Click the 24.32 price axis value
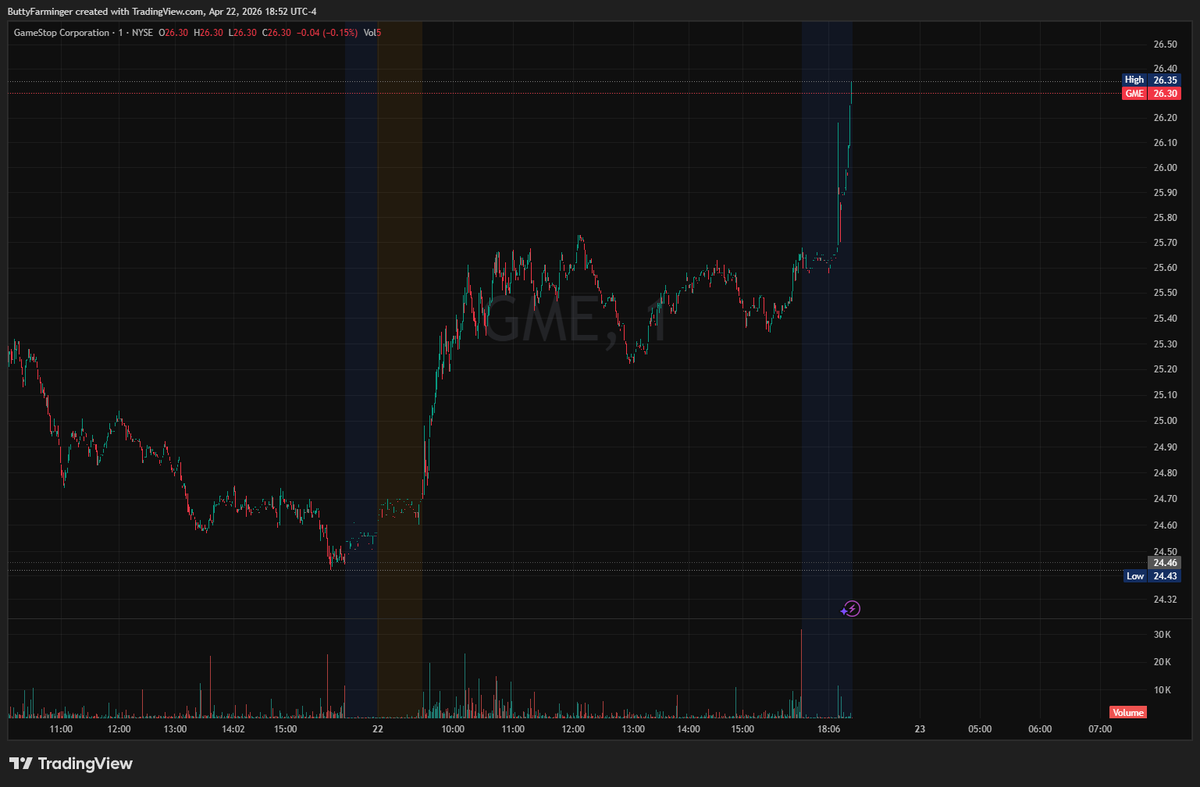 tap(1164, 600)
